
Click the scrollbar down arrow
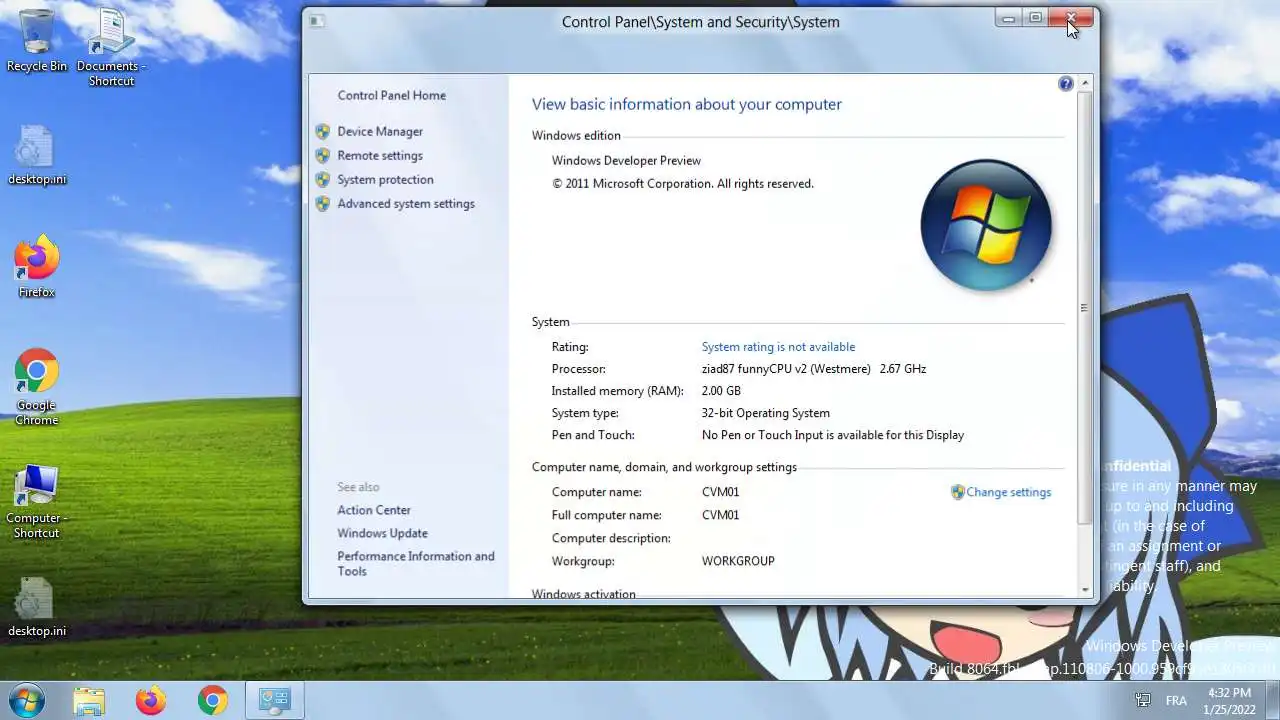click(x=1086, y=590)
